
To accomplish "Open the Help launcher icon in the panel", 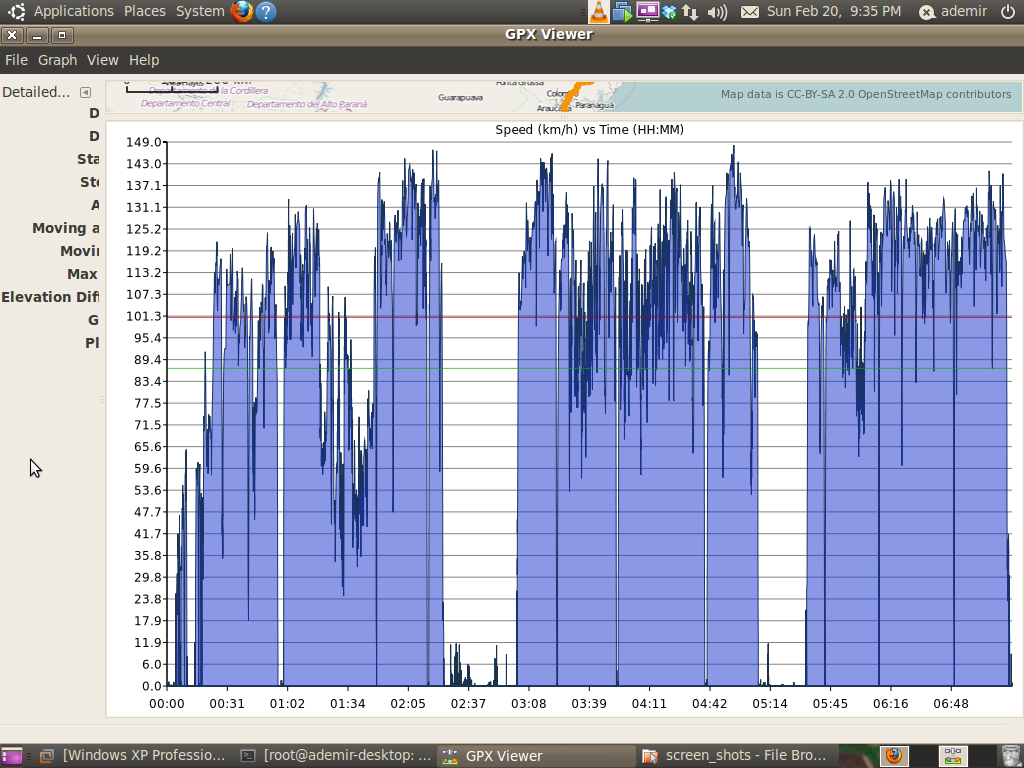I will point(266,12).
